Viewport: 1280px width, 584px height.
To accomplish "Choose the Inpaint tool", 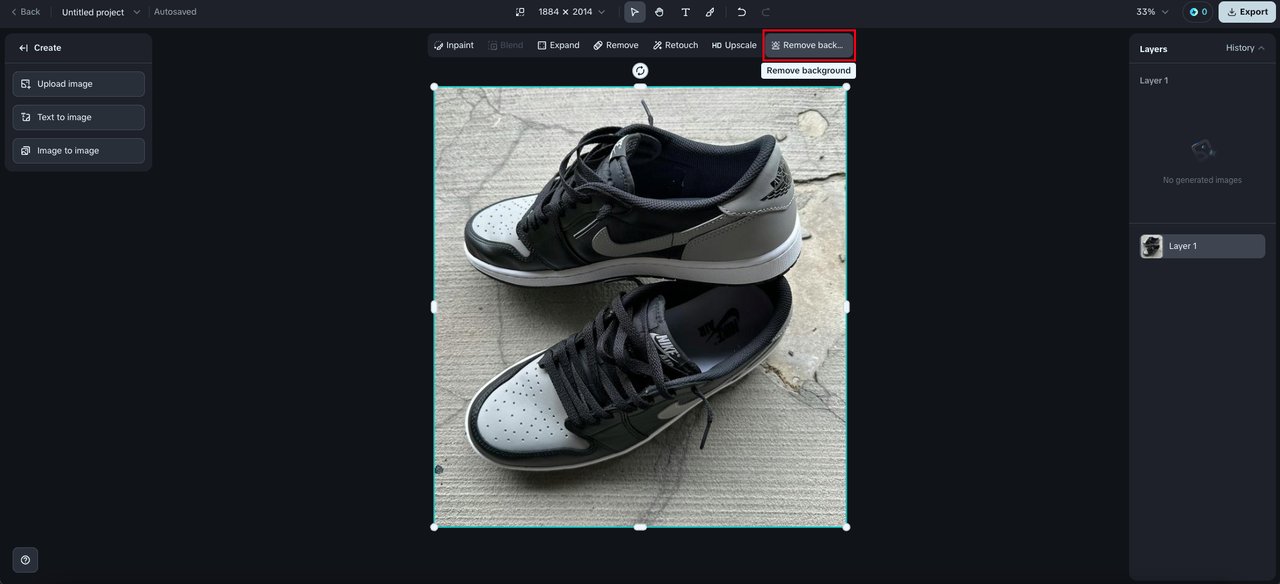I will click(x=454, y=45).
